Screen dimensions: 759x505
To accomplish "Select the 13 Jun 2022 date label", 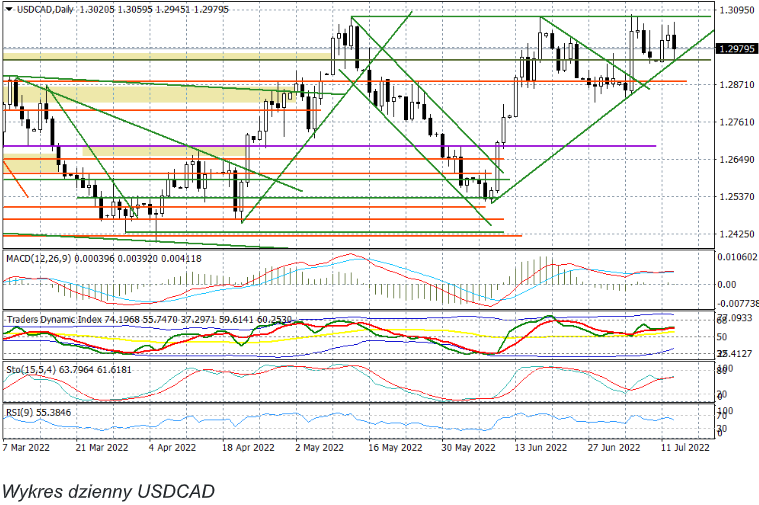I will (540, 449).
